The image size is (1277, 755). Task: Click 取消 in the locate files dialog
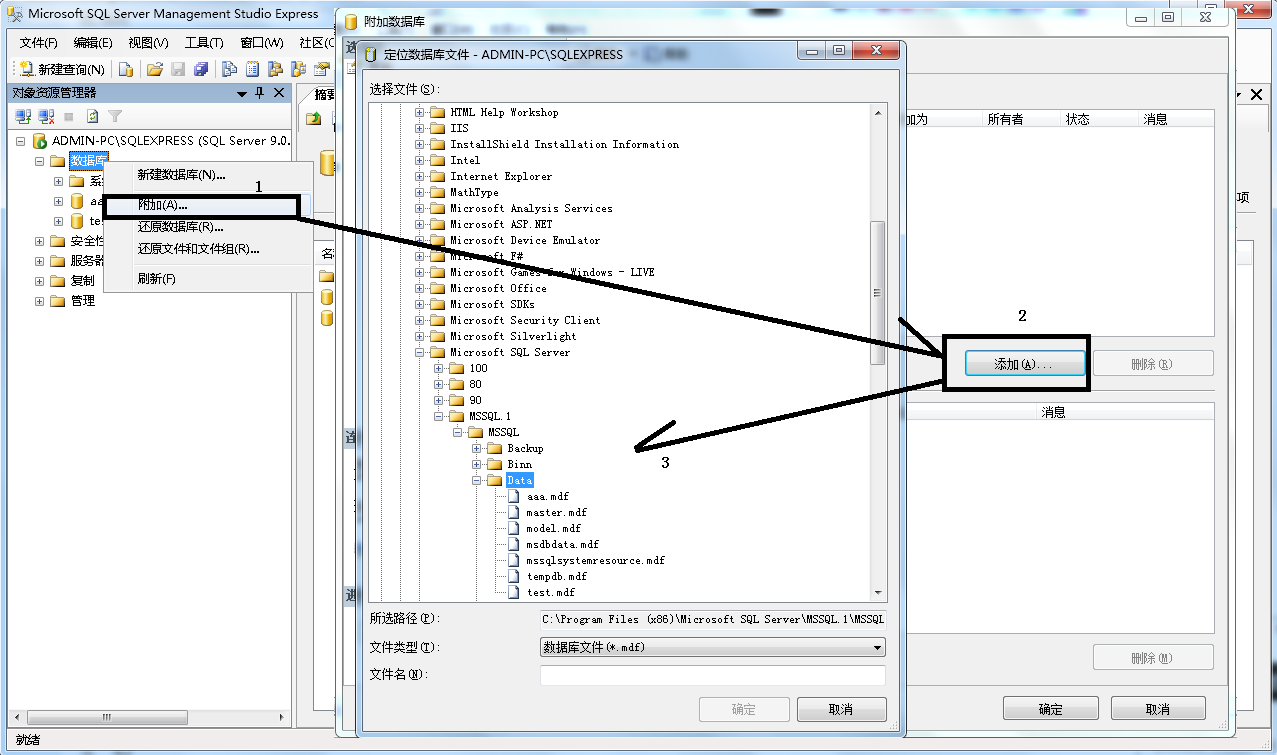pos(841,709)
